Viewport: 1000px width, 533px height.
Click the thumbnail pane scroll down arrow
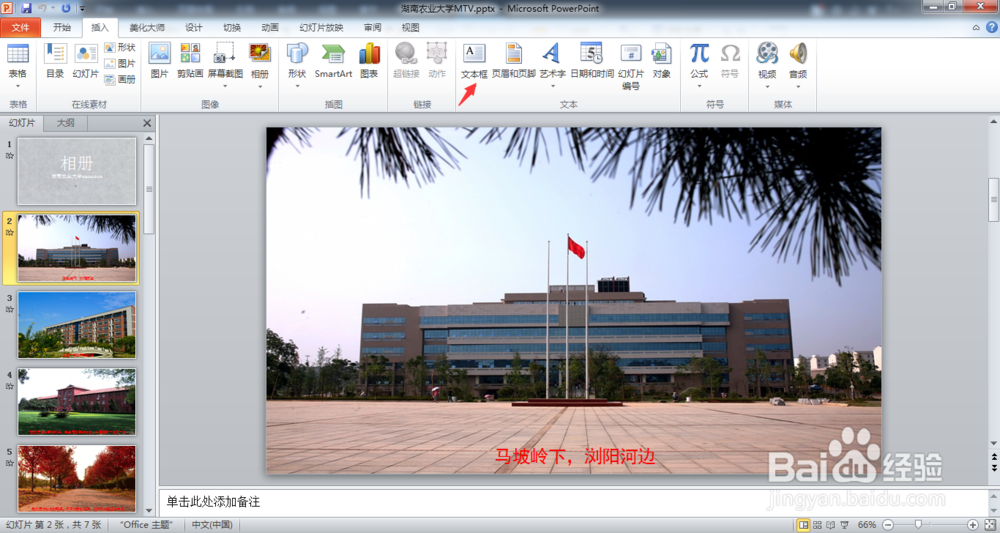point(149,510)
